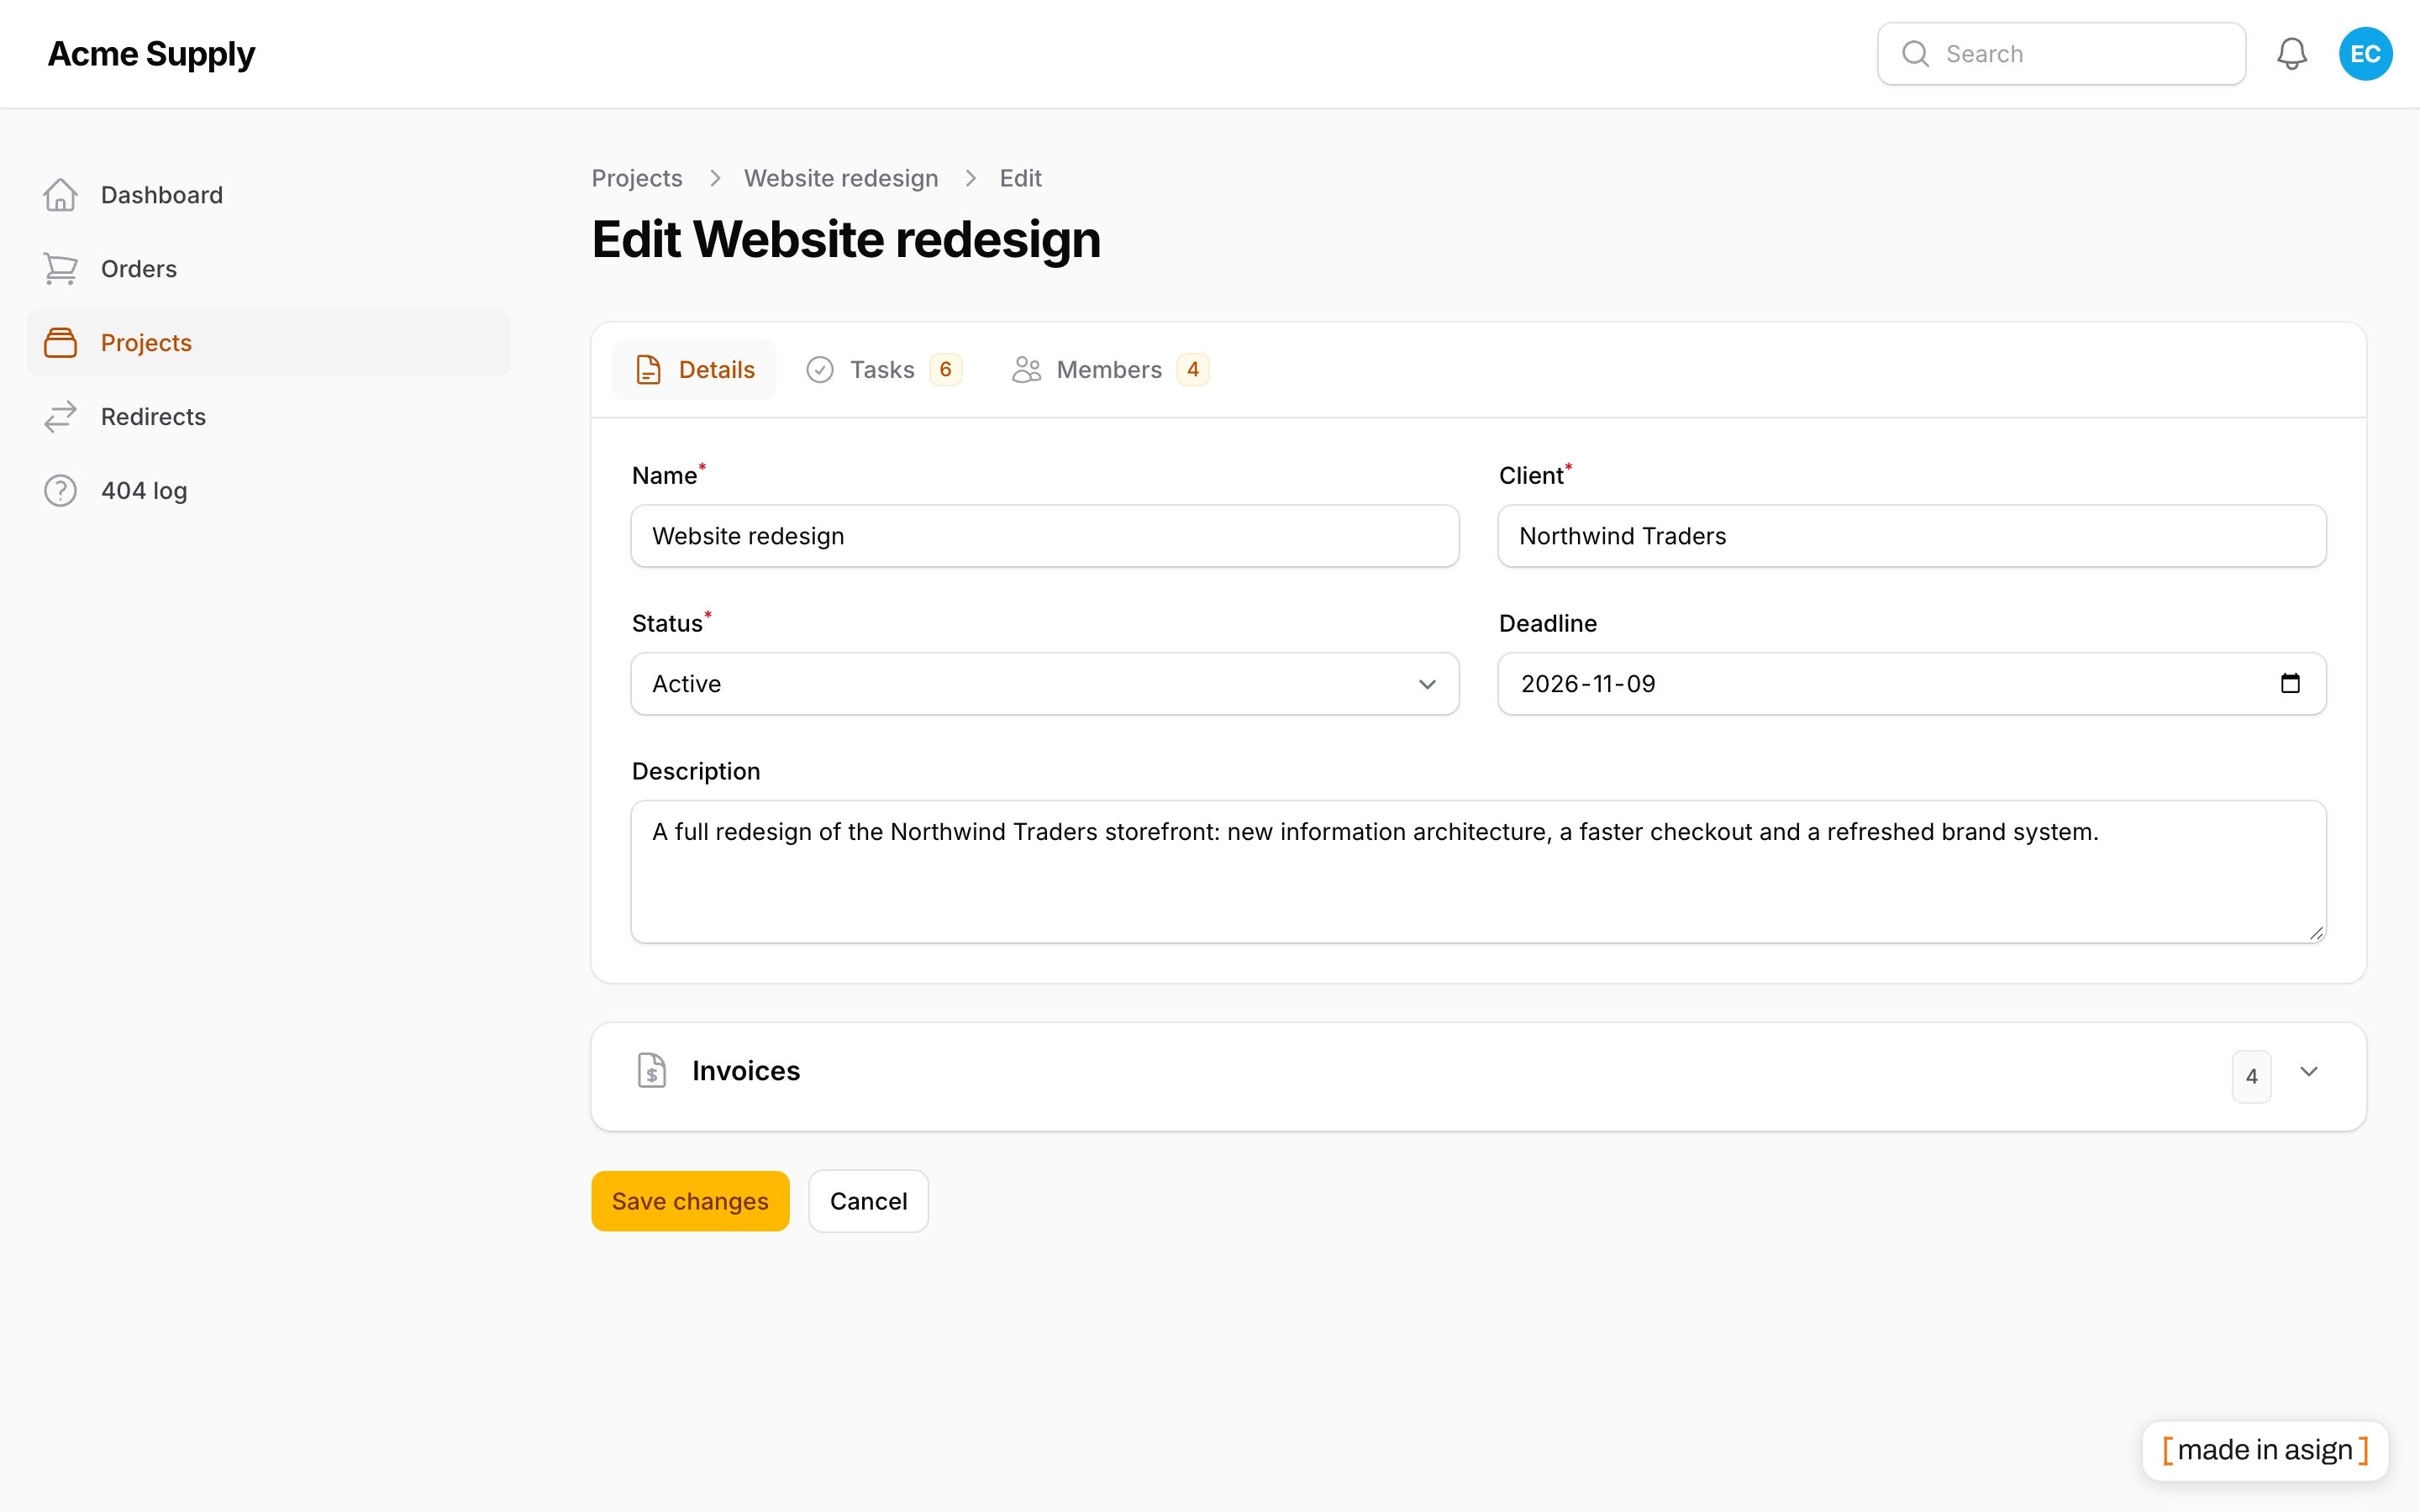2420x1512 pixels.
Task: Click the Invoices document icon
Action: 652,1071
